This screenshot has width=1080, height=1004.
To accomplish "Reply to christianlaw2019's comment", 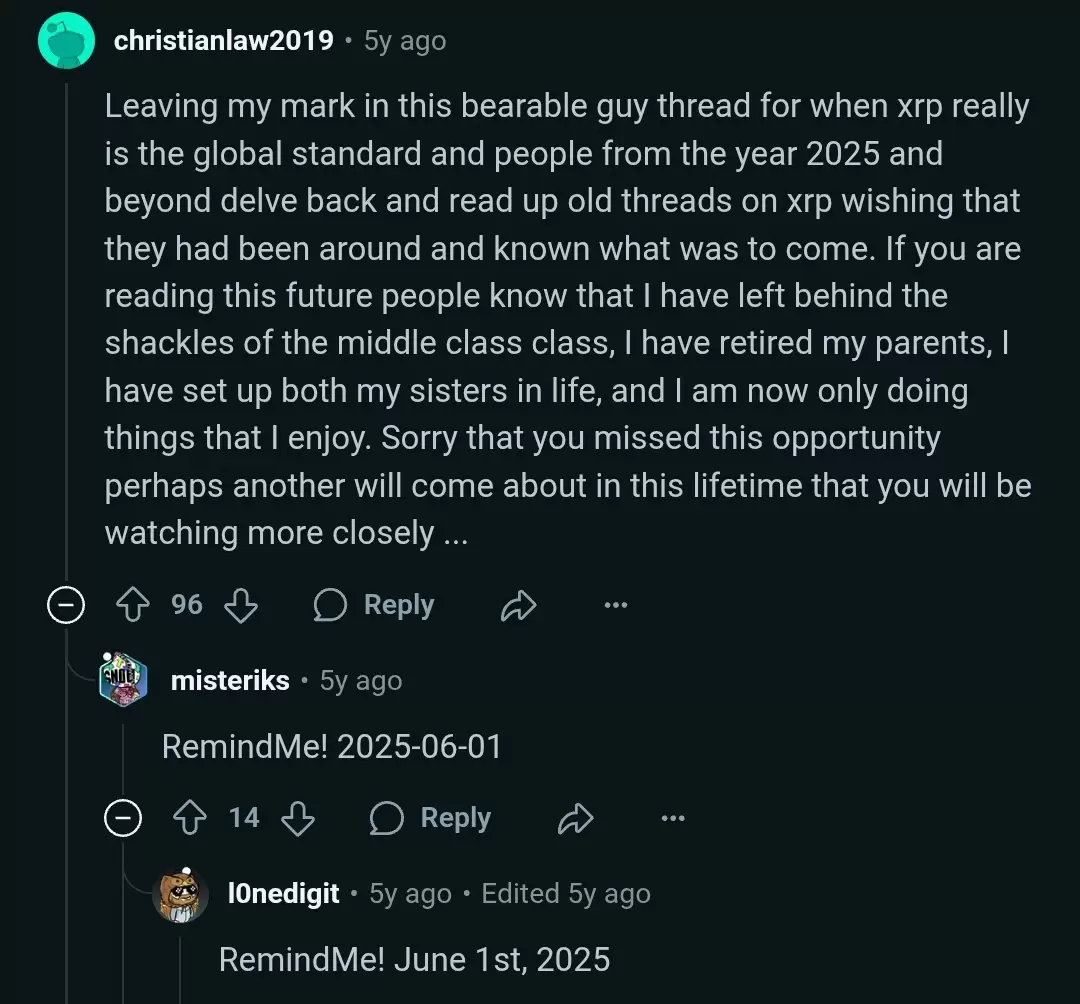I will (x=374, y=605).
